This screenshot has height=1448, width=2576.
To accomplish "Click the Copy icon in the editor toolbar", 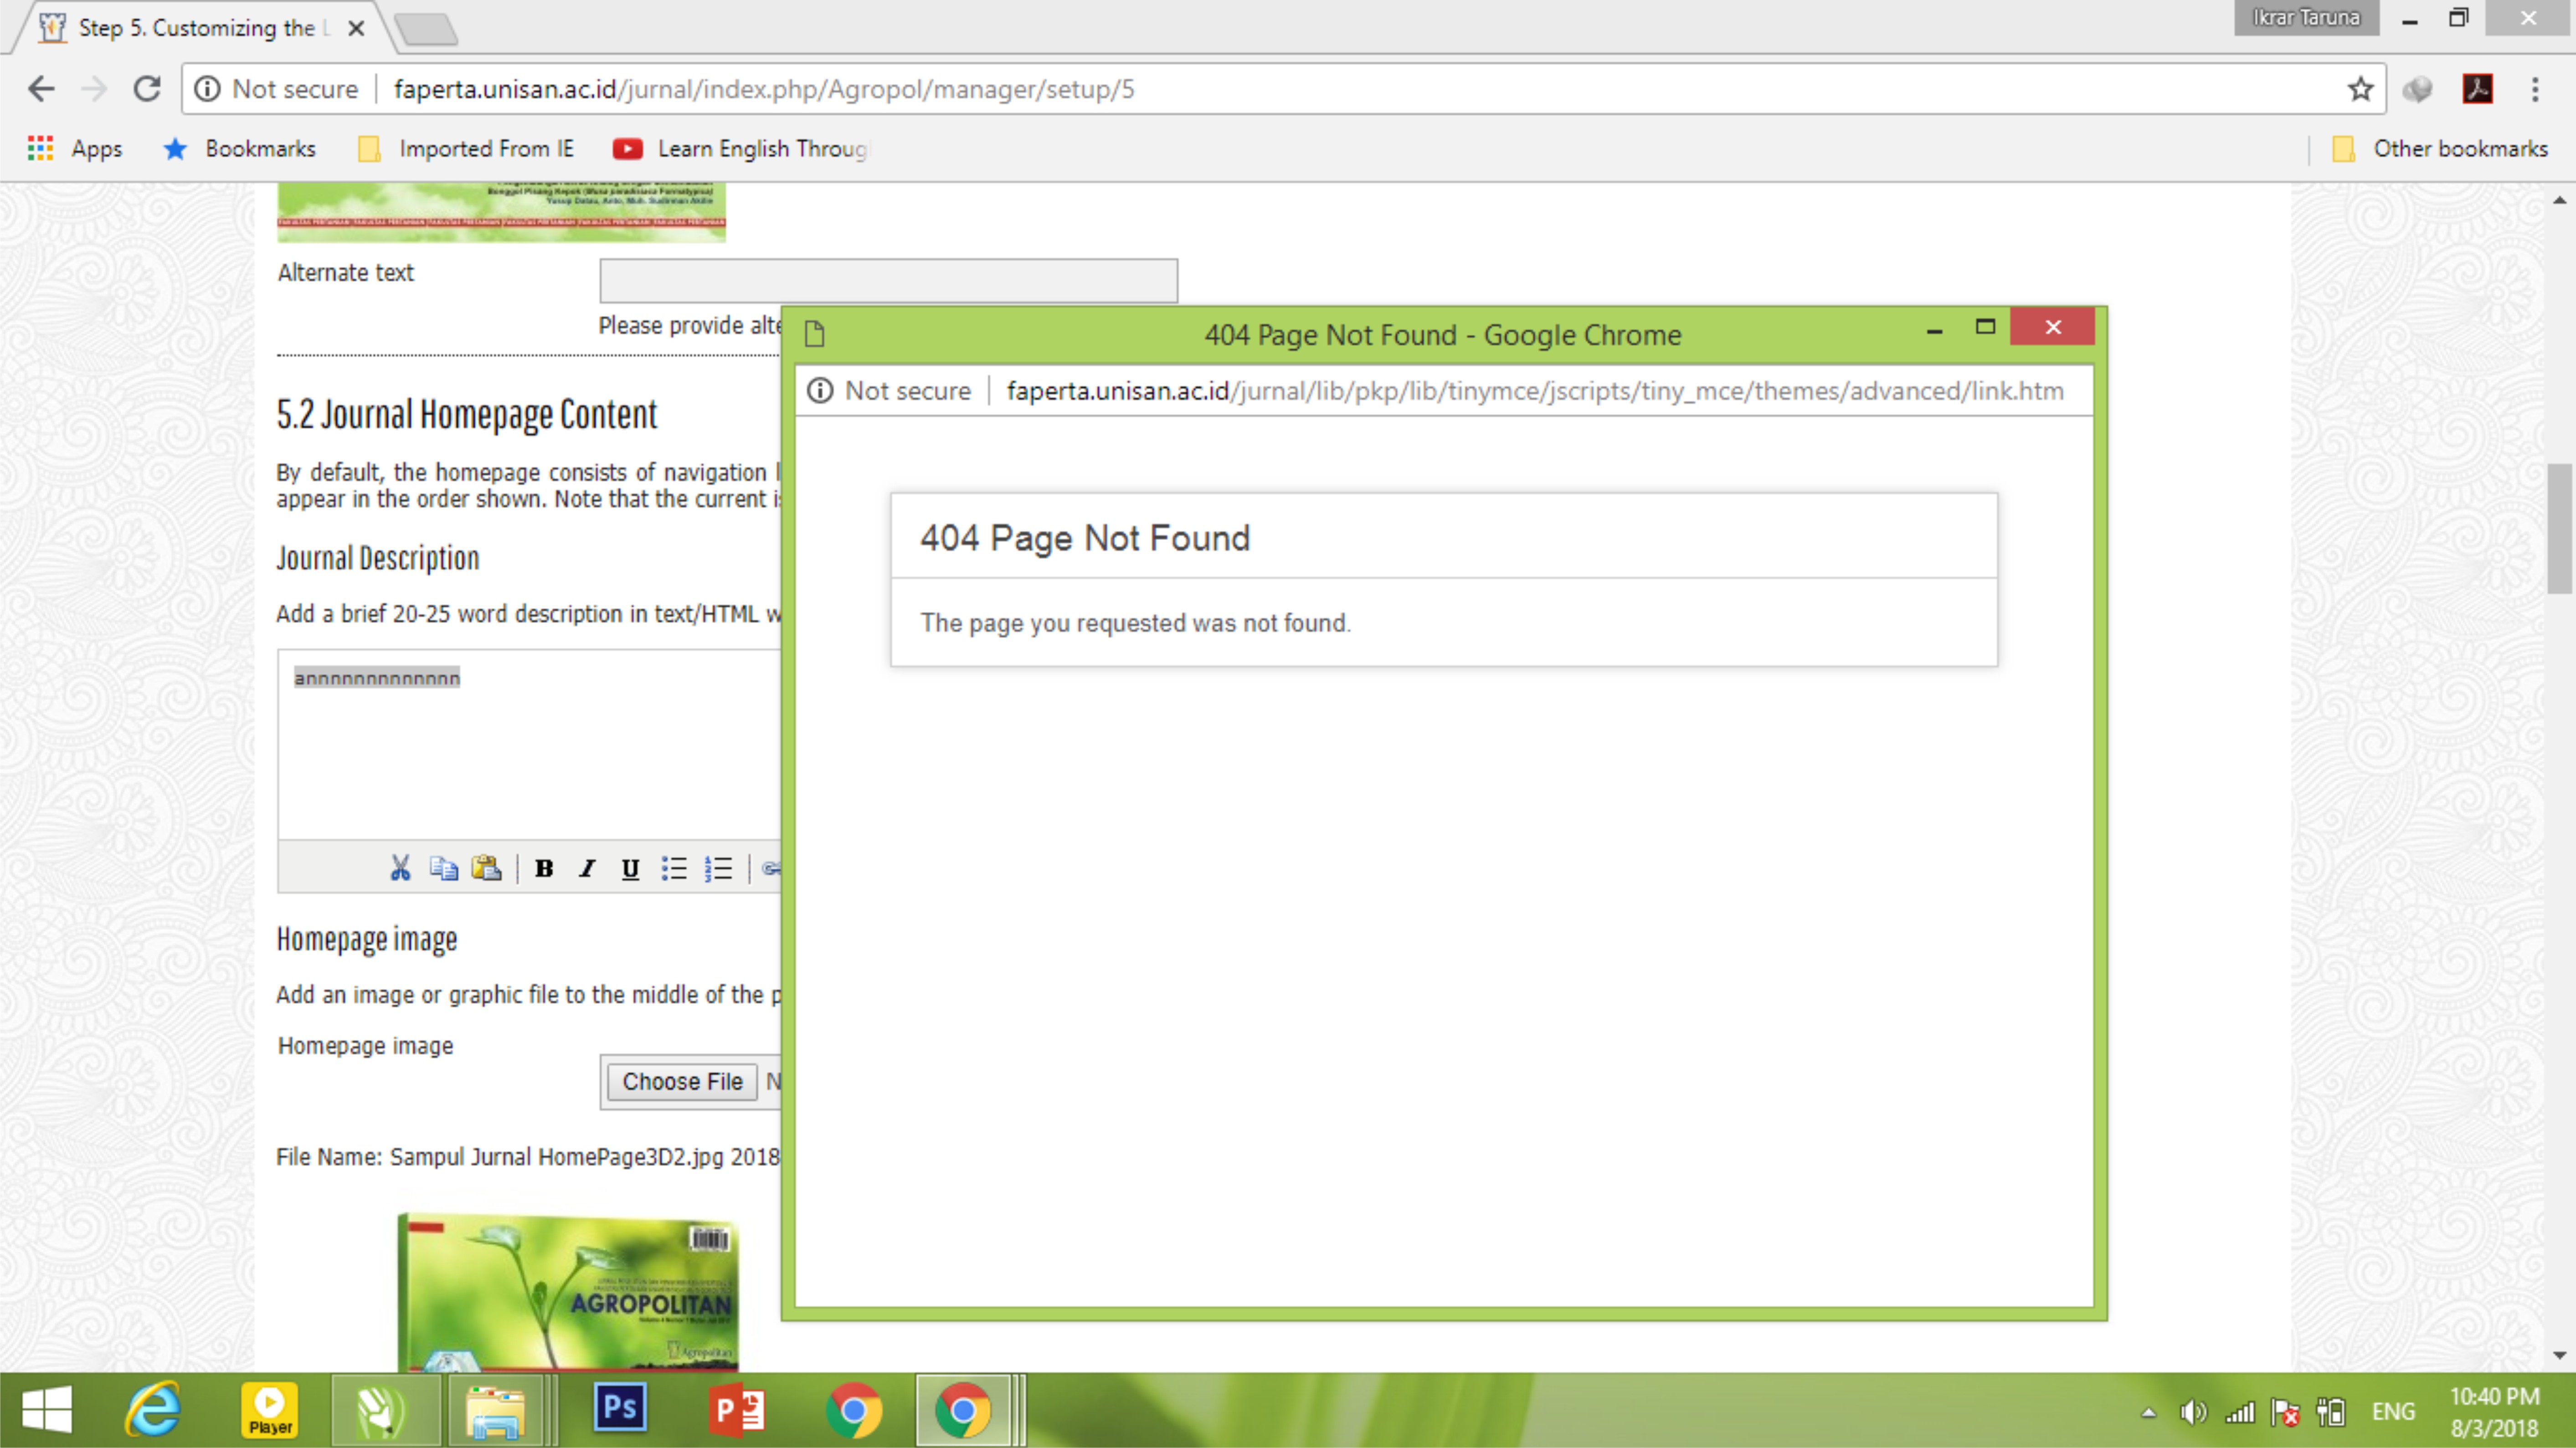I will click(443, 867).
